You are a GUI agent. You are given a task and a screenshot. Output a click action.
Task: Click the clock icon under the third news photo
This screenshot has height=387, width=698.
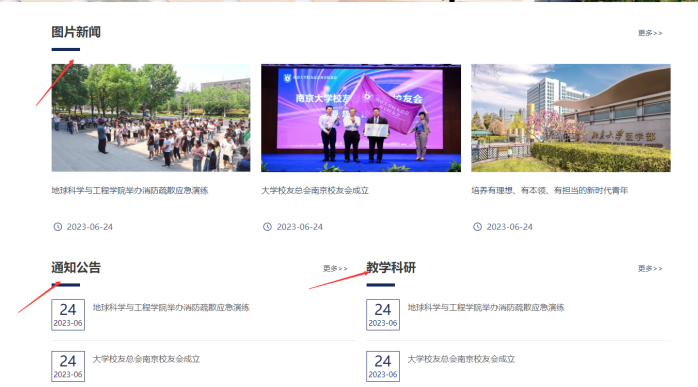click(x=477, y=227)
